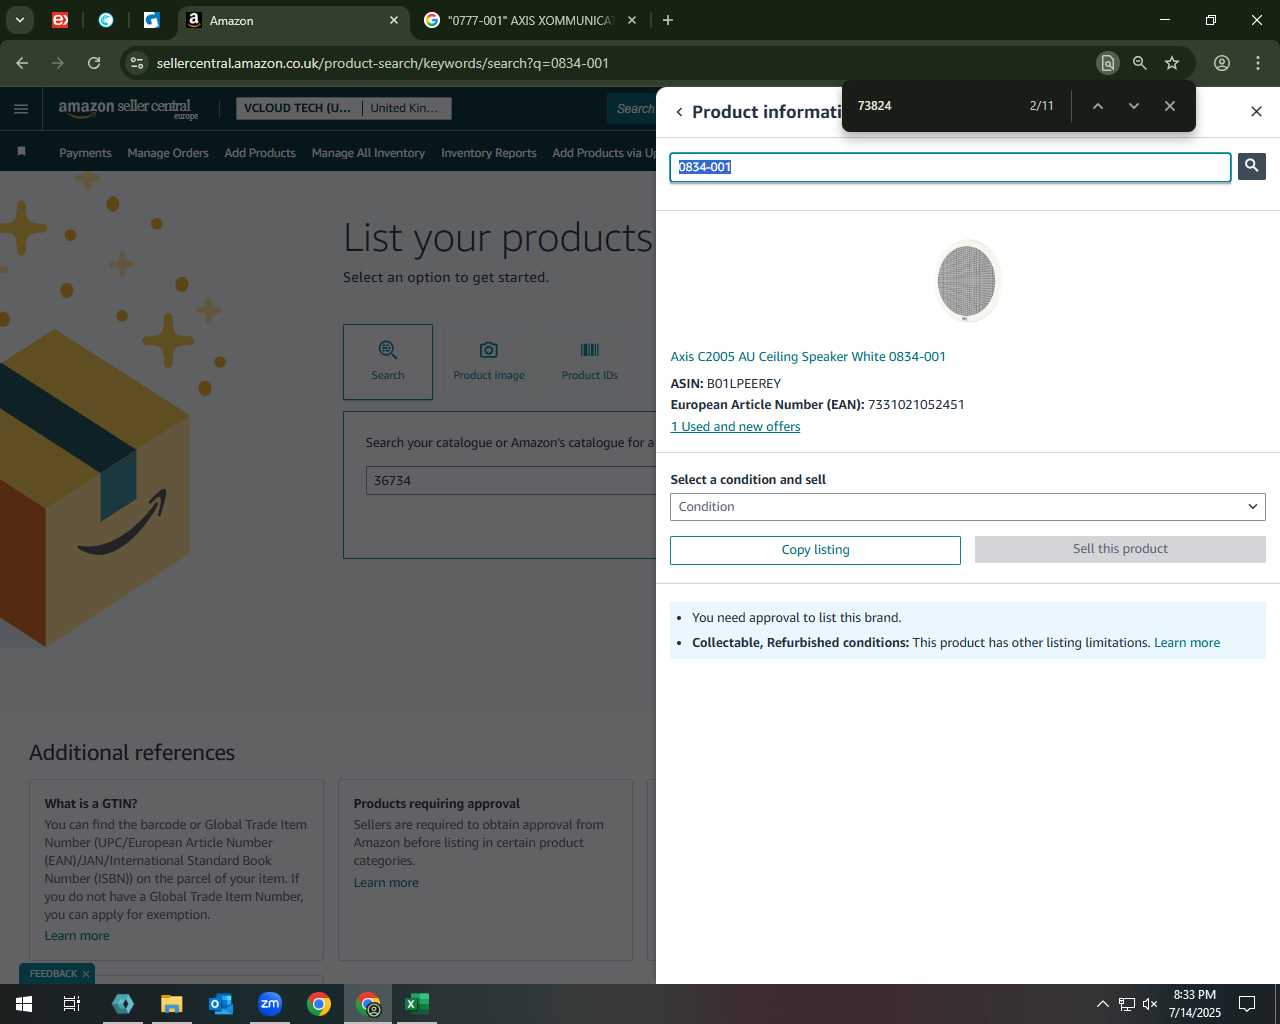Click the FEEDBACK tab
The height and width of the screenshot is (1024, 1280).
tap(53, 974)
